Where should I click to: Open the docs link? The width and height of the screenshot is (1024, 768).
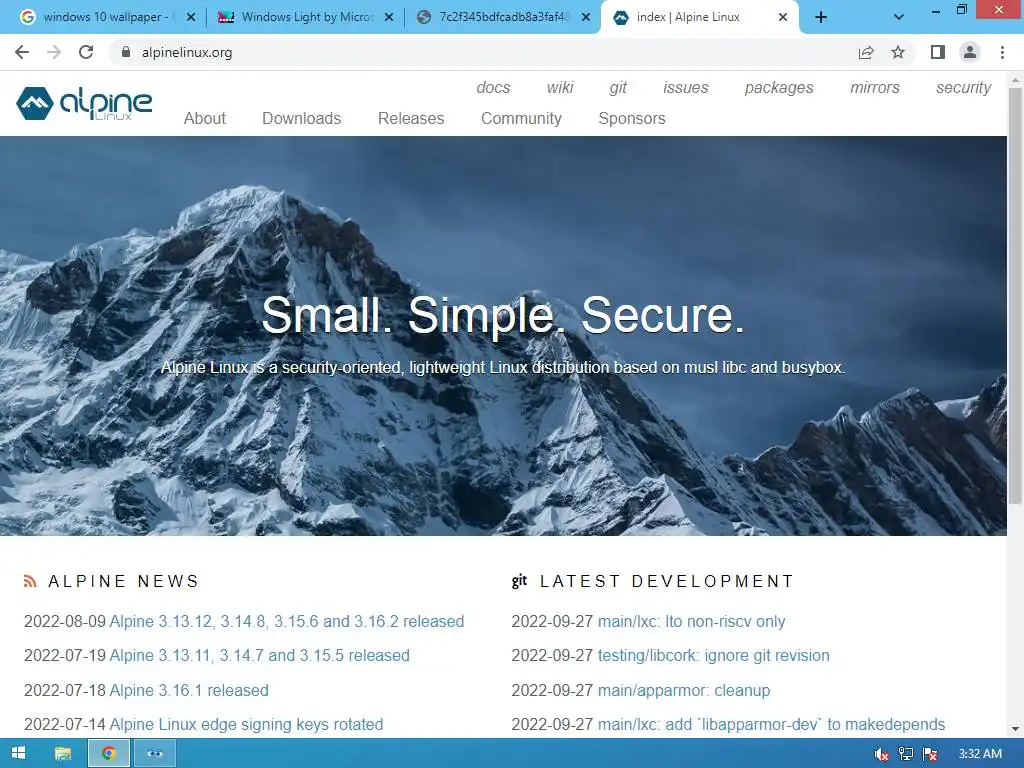pos(493,88)
